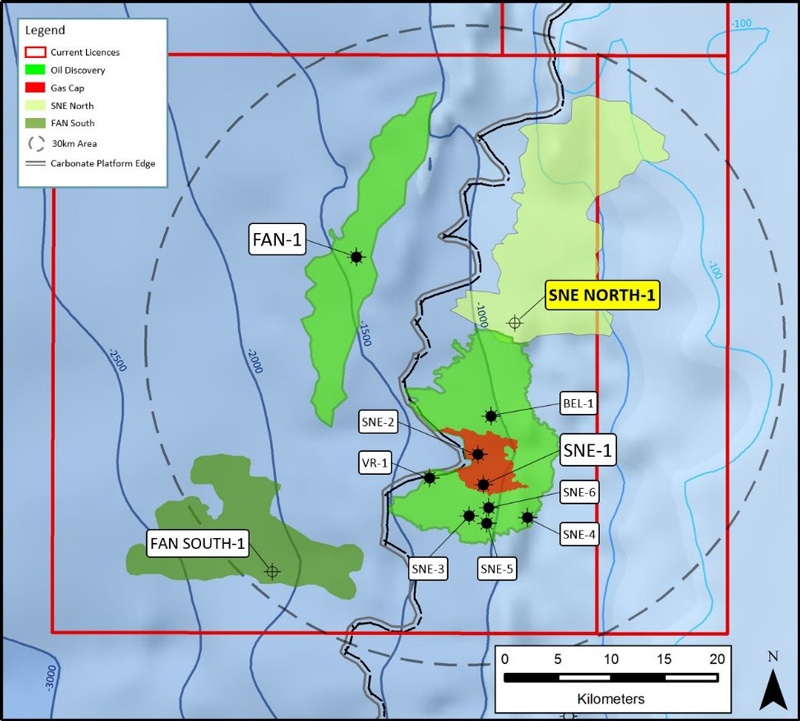
Task: Click the SNE-5 well label
Action: [x=497, y=569]
